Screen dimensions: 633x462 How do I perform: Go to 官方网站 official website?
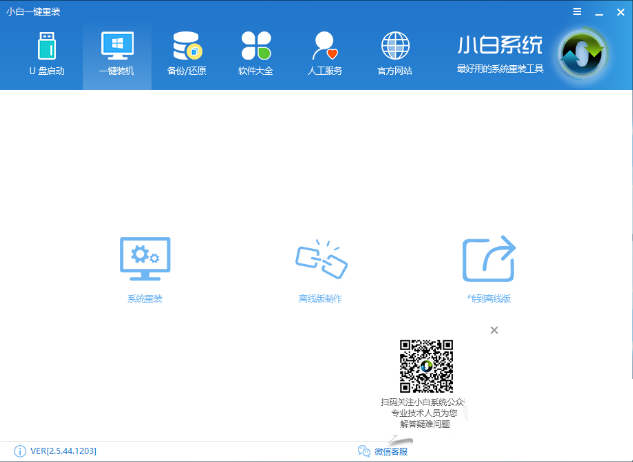point(395,53)
